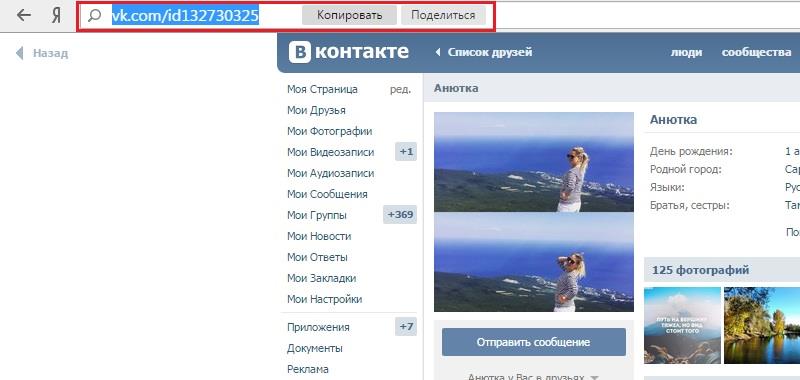Select the vk.com/id132730325 address field

click(185, 16)
